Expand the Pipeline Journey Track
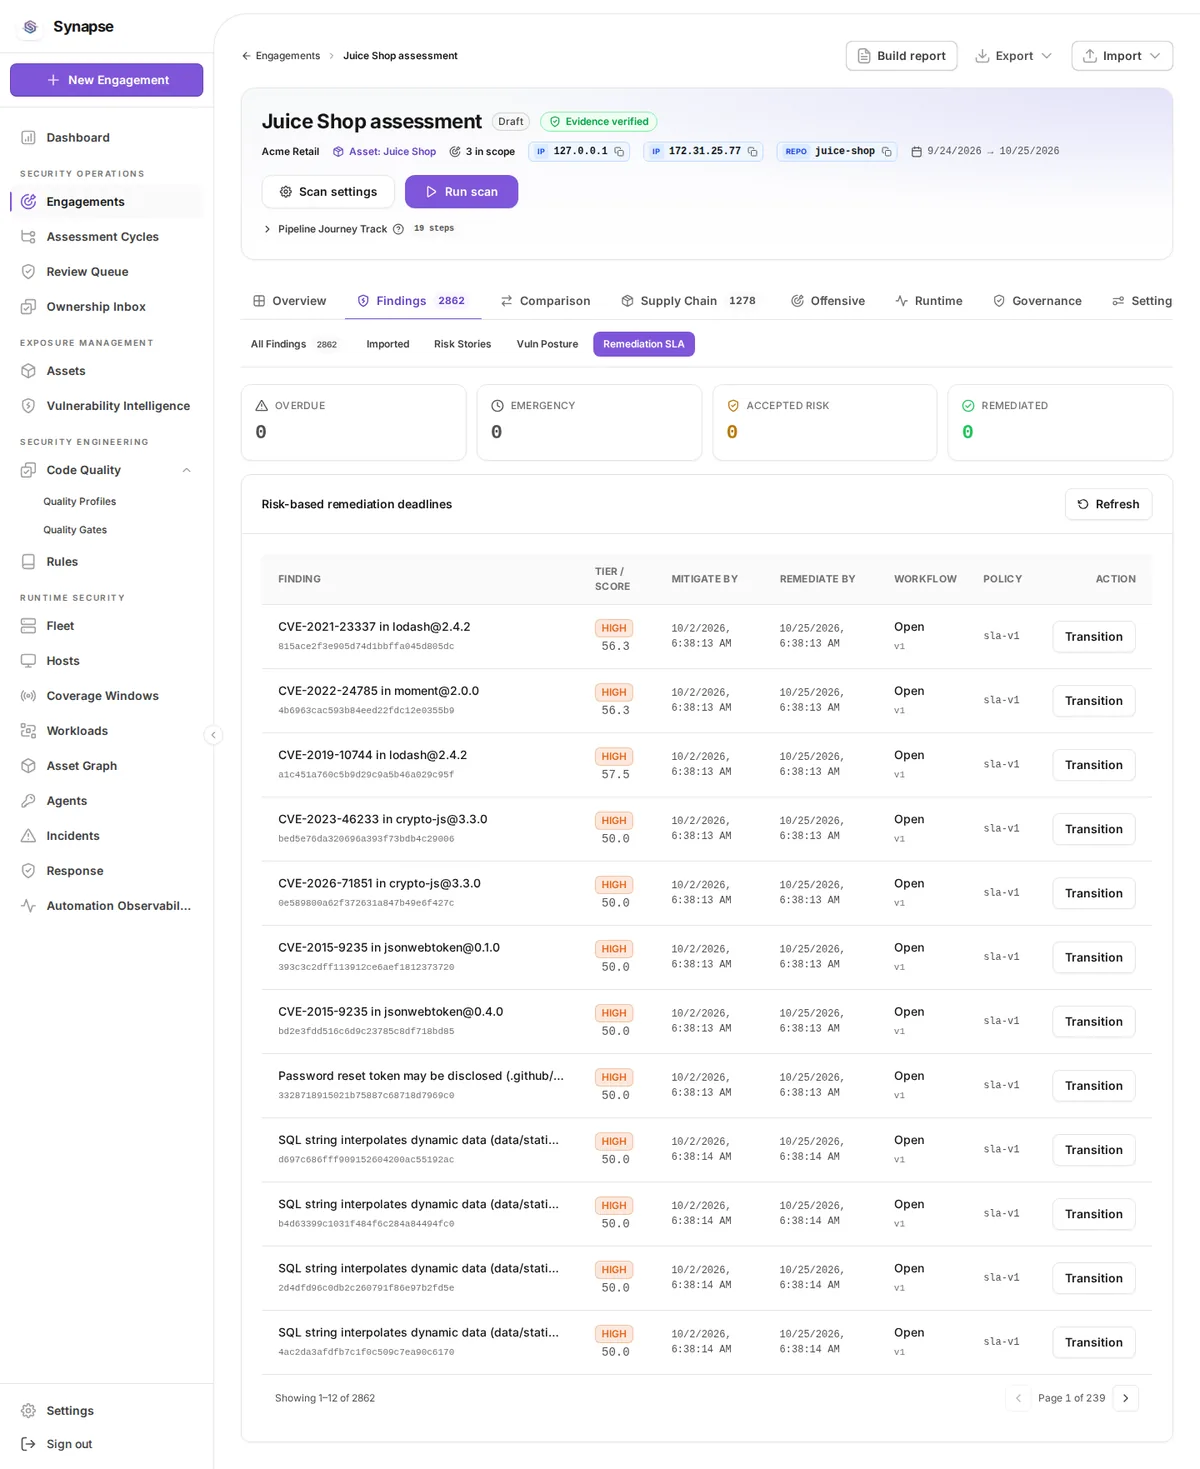The image size is (1200, 1469). (267, 229)
